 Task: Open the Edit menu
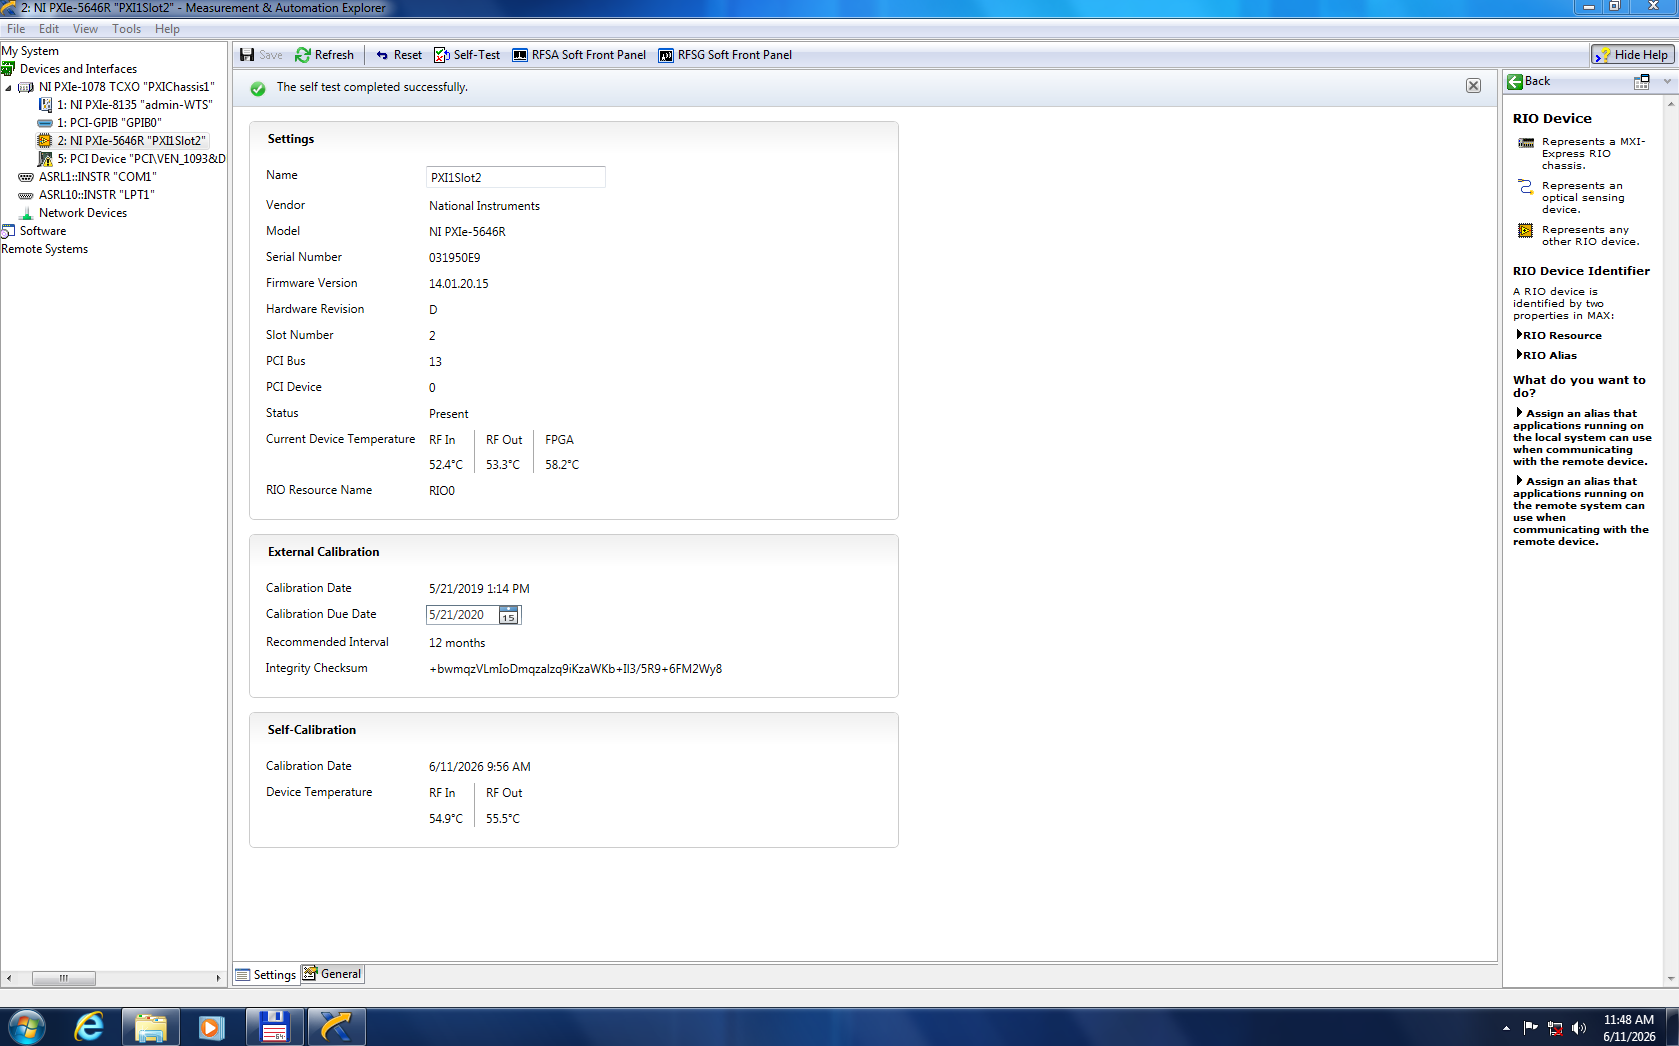[x=49, y=29]
